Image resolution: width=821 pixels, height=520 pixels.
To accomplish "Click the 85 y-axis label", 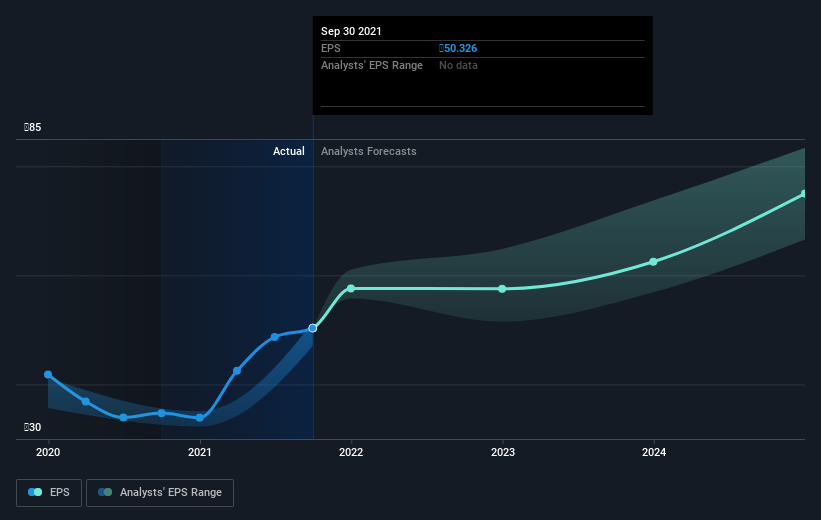I will click(32, 127).
